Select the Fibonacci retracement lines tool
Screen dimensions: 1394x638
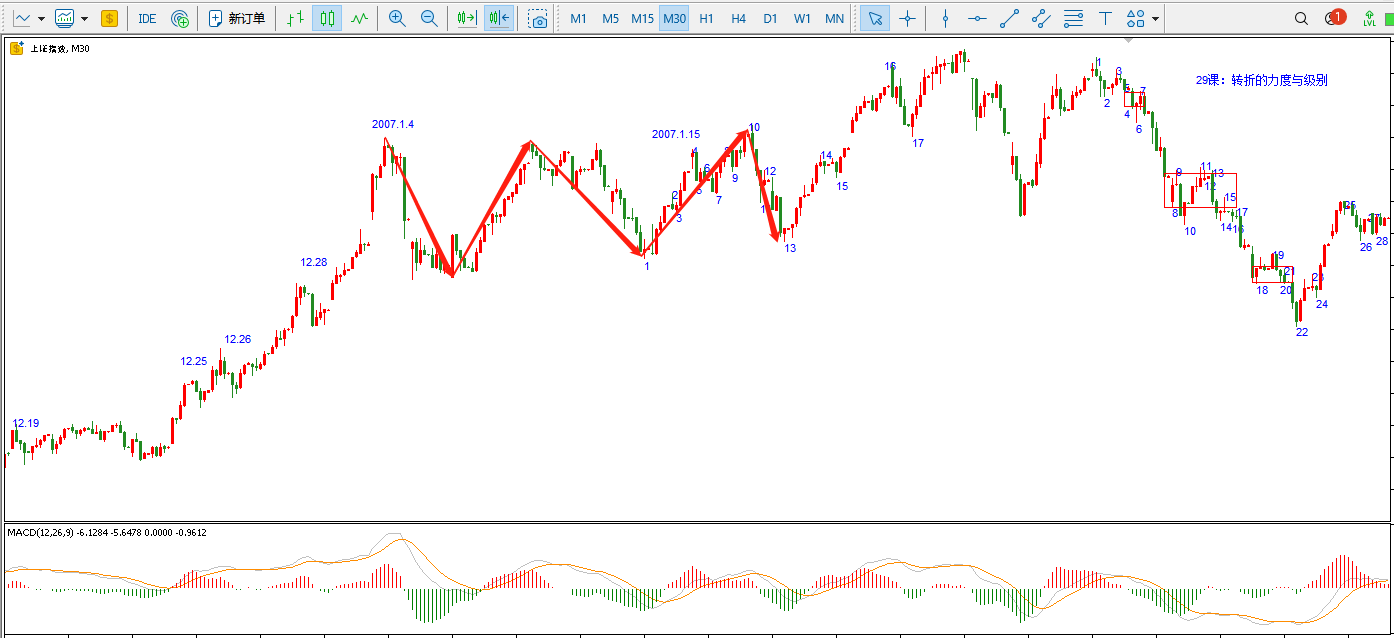(x=1073, y=18)
